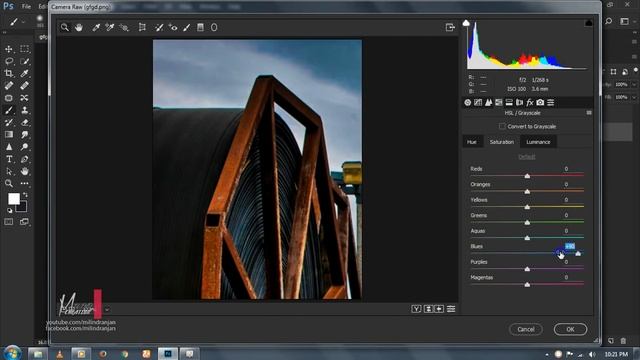Toggle current panel settings defaults icon
Screen dimensions: 640x360
[x=451, y=309]
